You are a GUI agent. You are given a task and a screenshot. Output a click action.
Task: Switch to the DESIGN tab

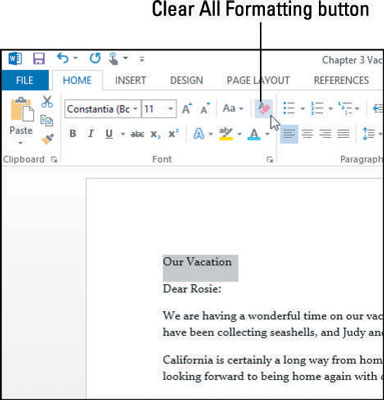(186, 80)
